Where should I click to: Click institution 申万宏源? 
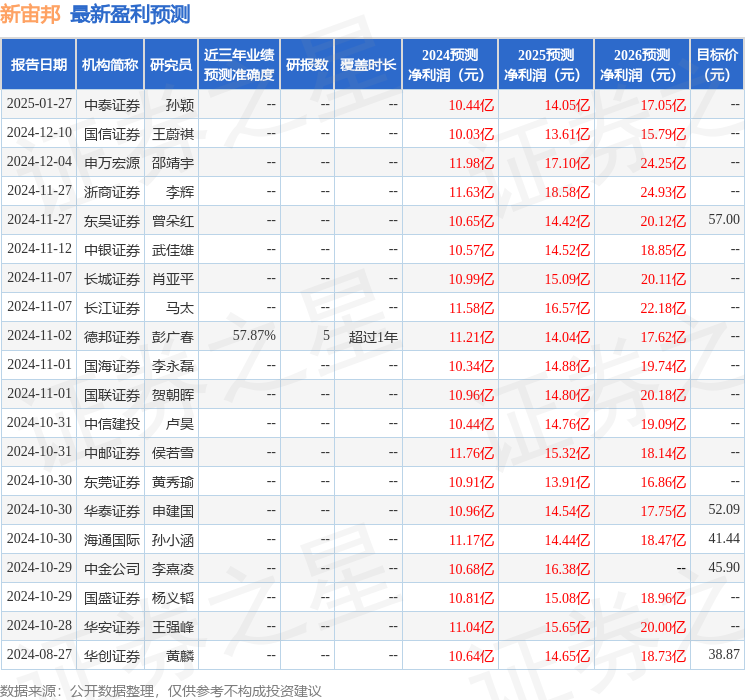pyautogui.click(x=112, y=163)
